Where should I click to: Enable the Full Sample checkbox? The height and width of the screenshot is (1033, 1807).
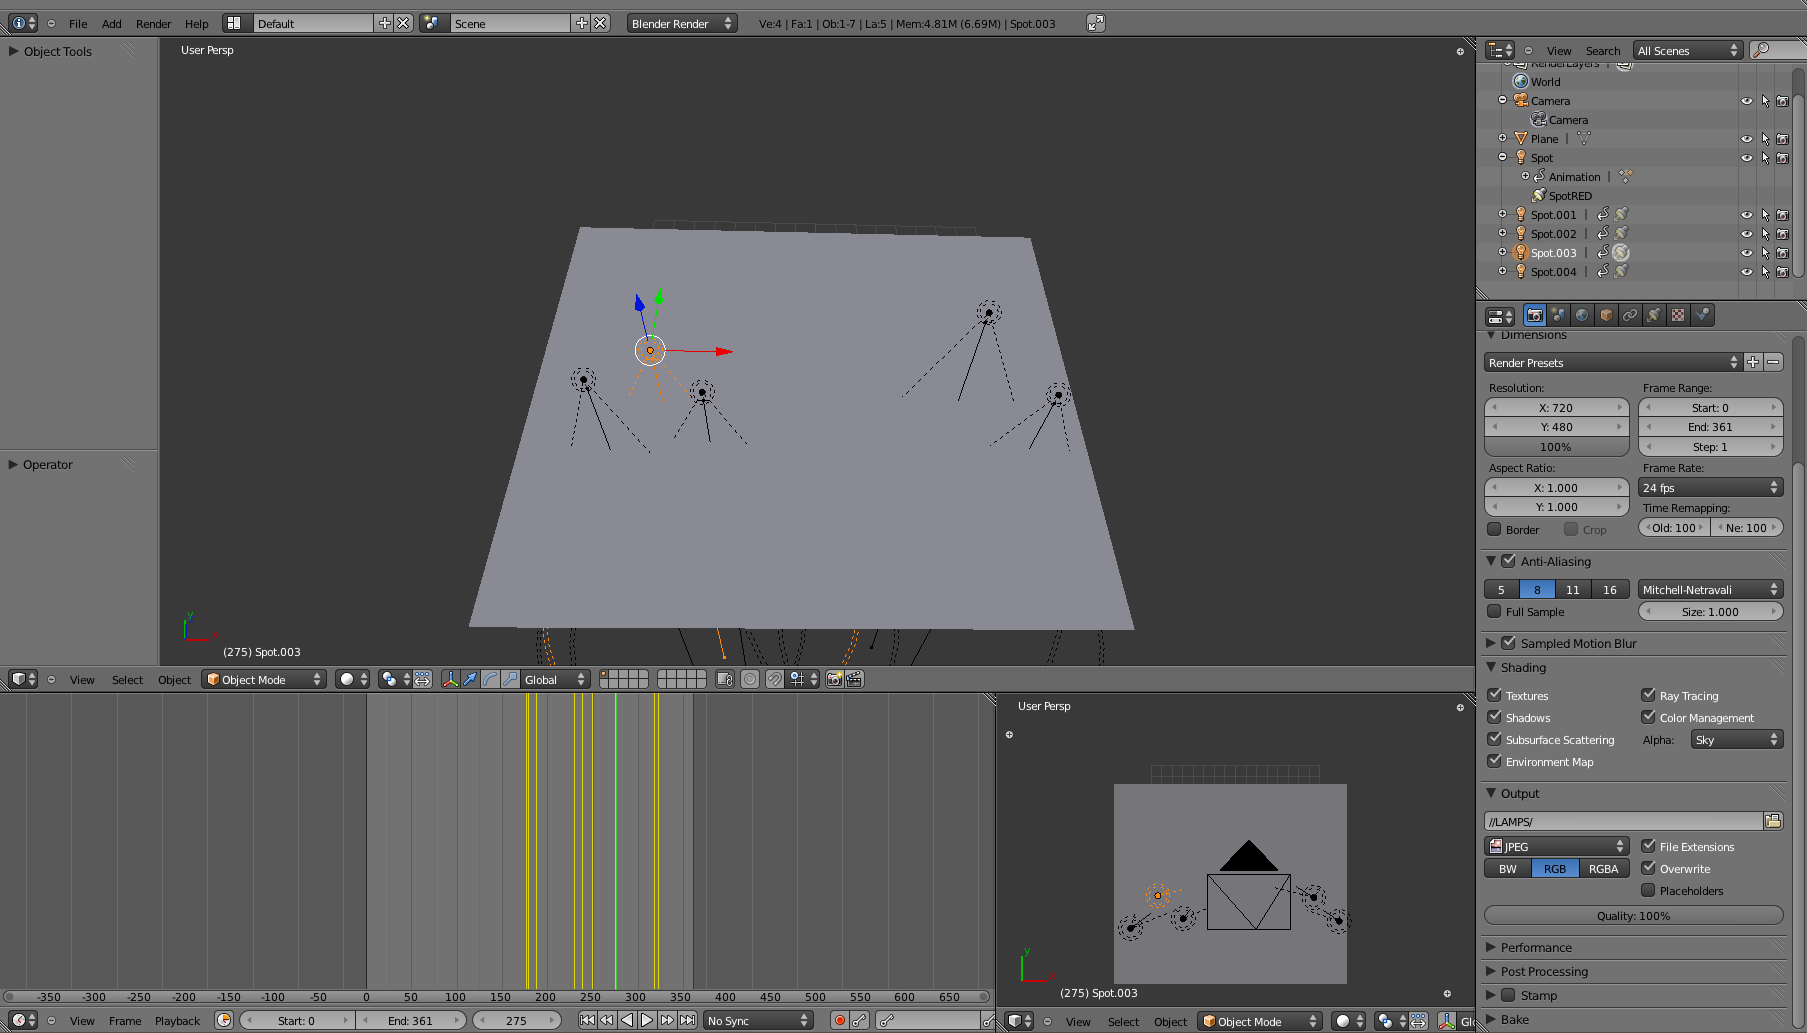pos(1494,612)
